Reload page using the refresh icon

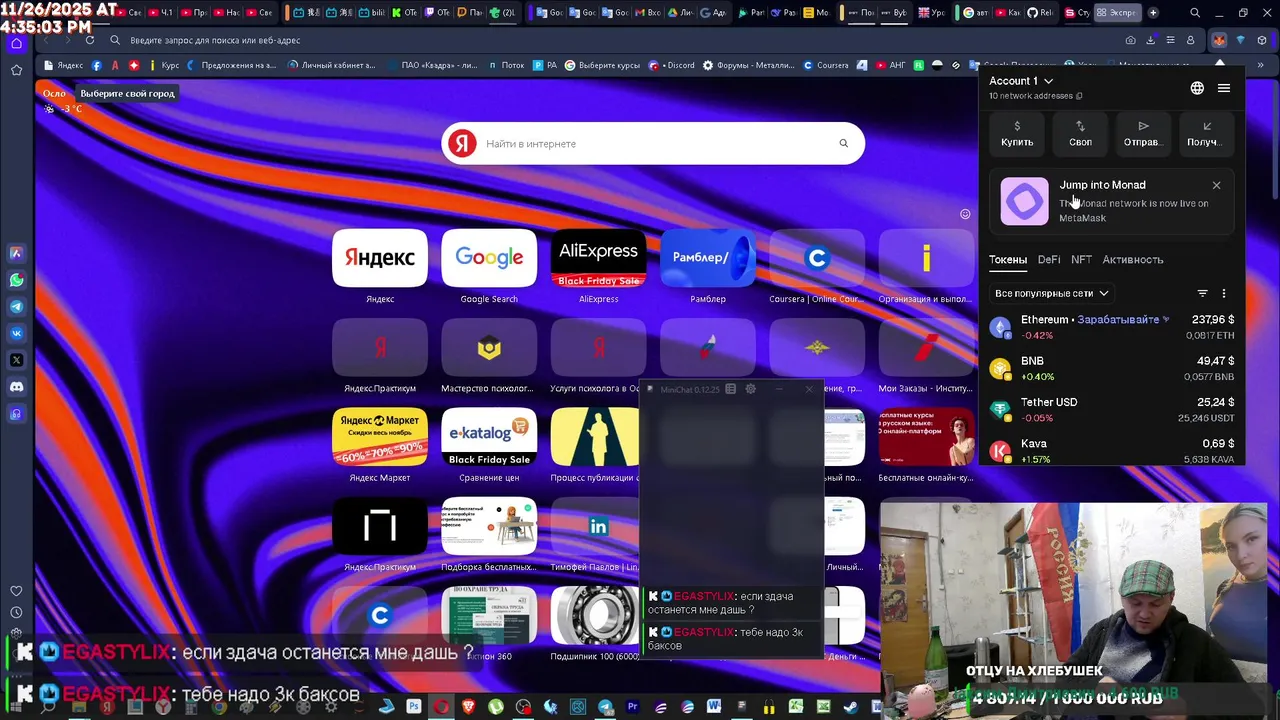(90, 40)
